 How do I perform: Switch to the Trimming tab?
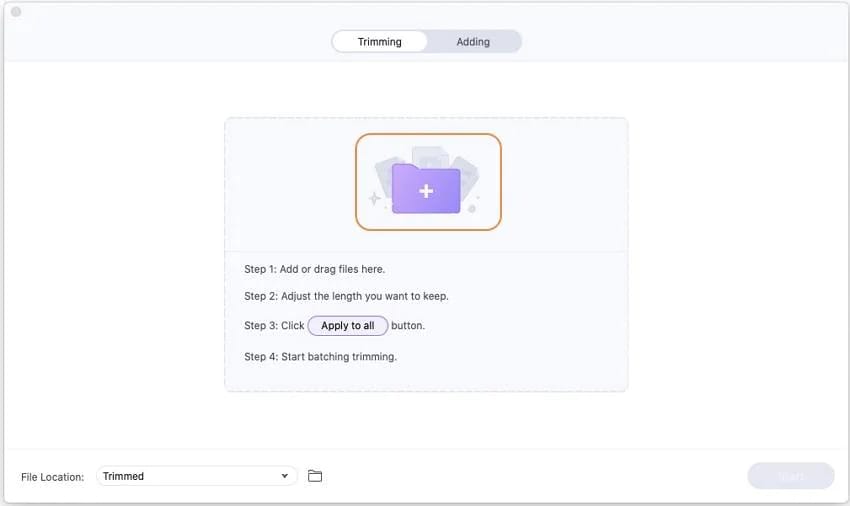click(x=379, y=42)
